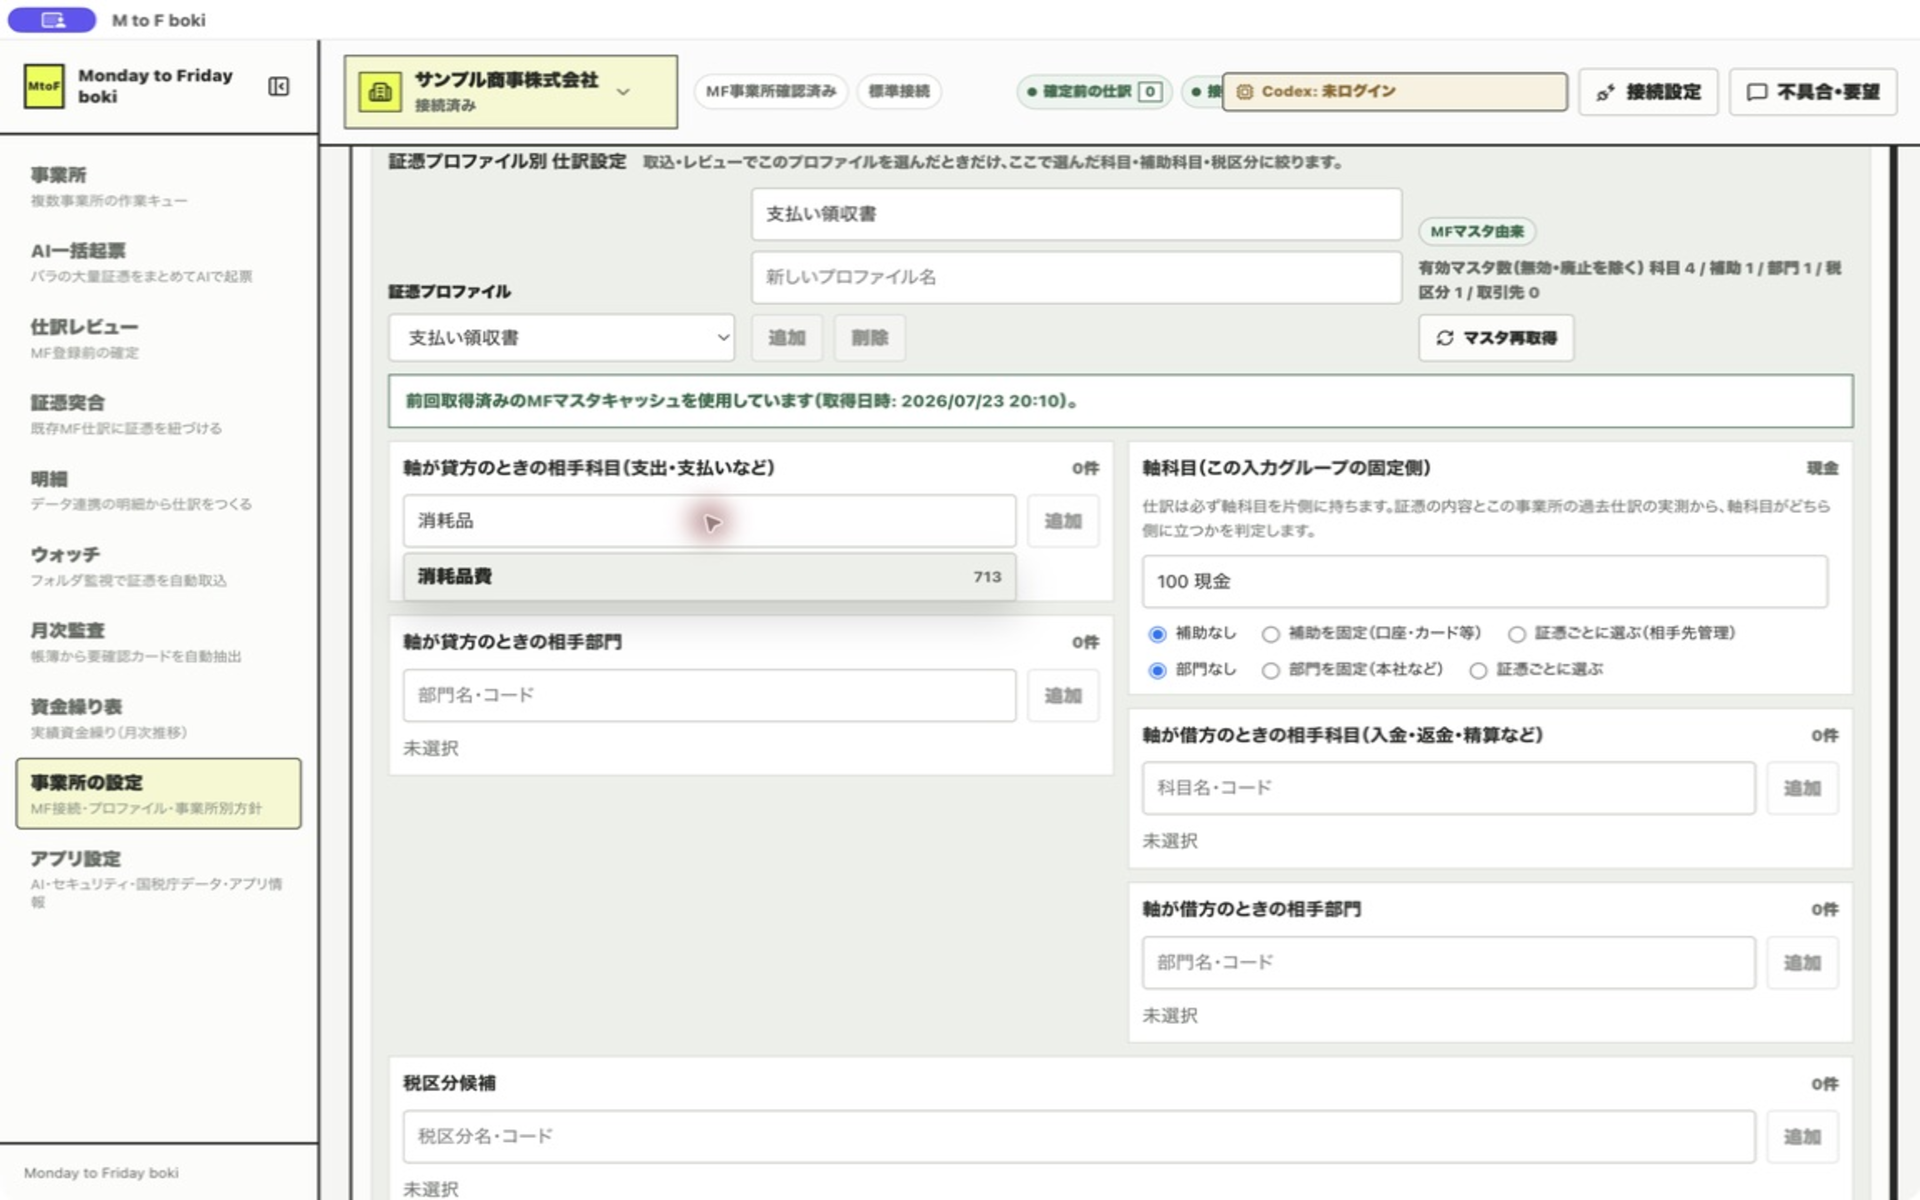The height and width of the screenshot is (1200, 1920).
Task: Open the 証憑プロファイル dropdown
Action: 561,338
